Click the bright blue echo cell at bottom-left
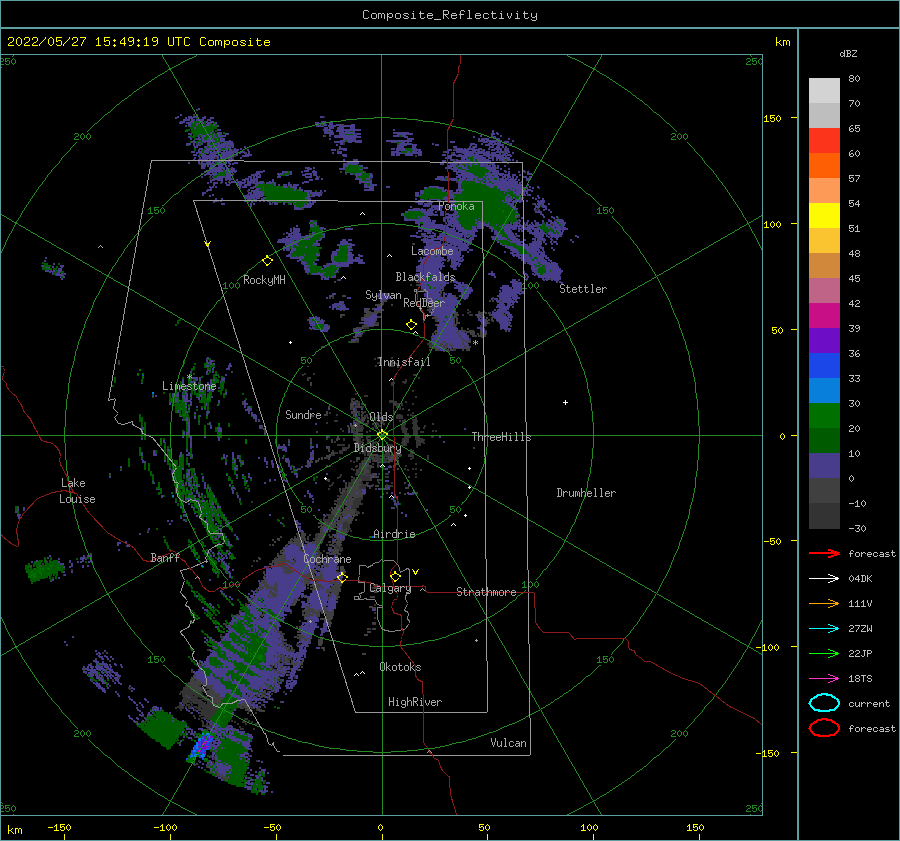The height and width of the screenshot is (841, 900). pyautogui.click(x=201, y=746)
